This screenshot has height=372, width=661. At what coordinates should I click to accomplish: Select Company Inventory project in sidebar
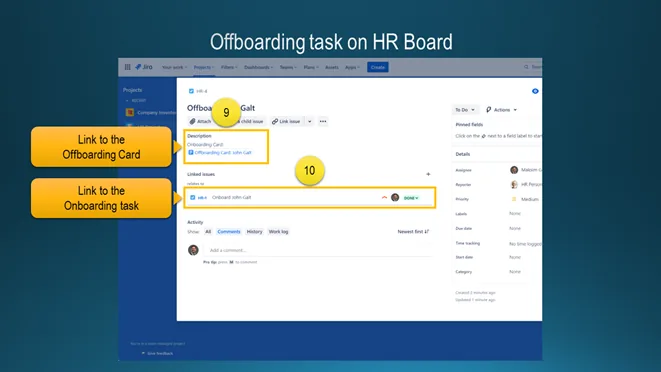[151, 113]
